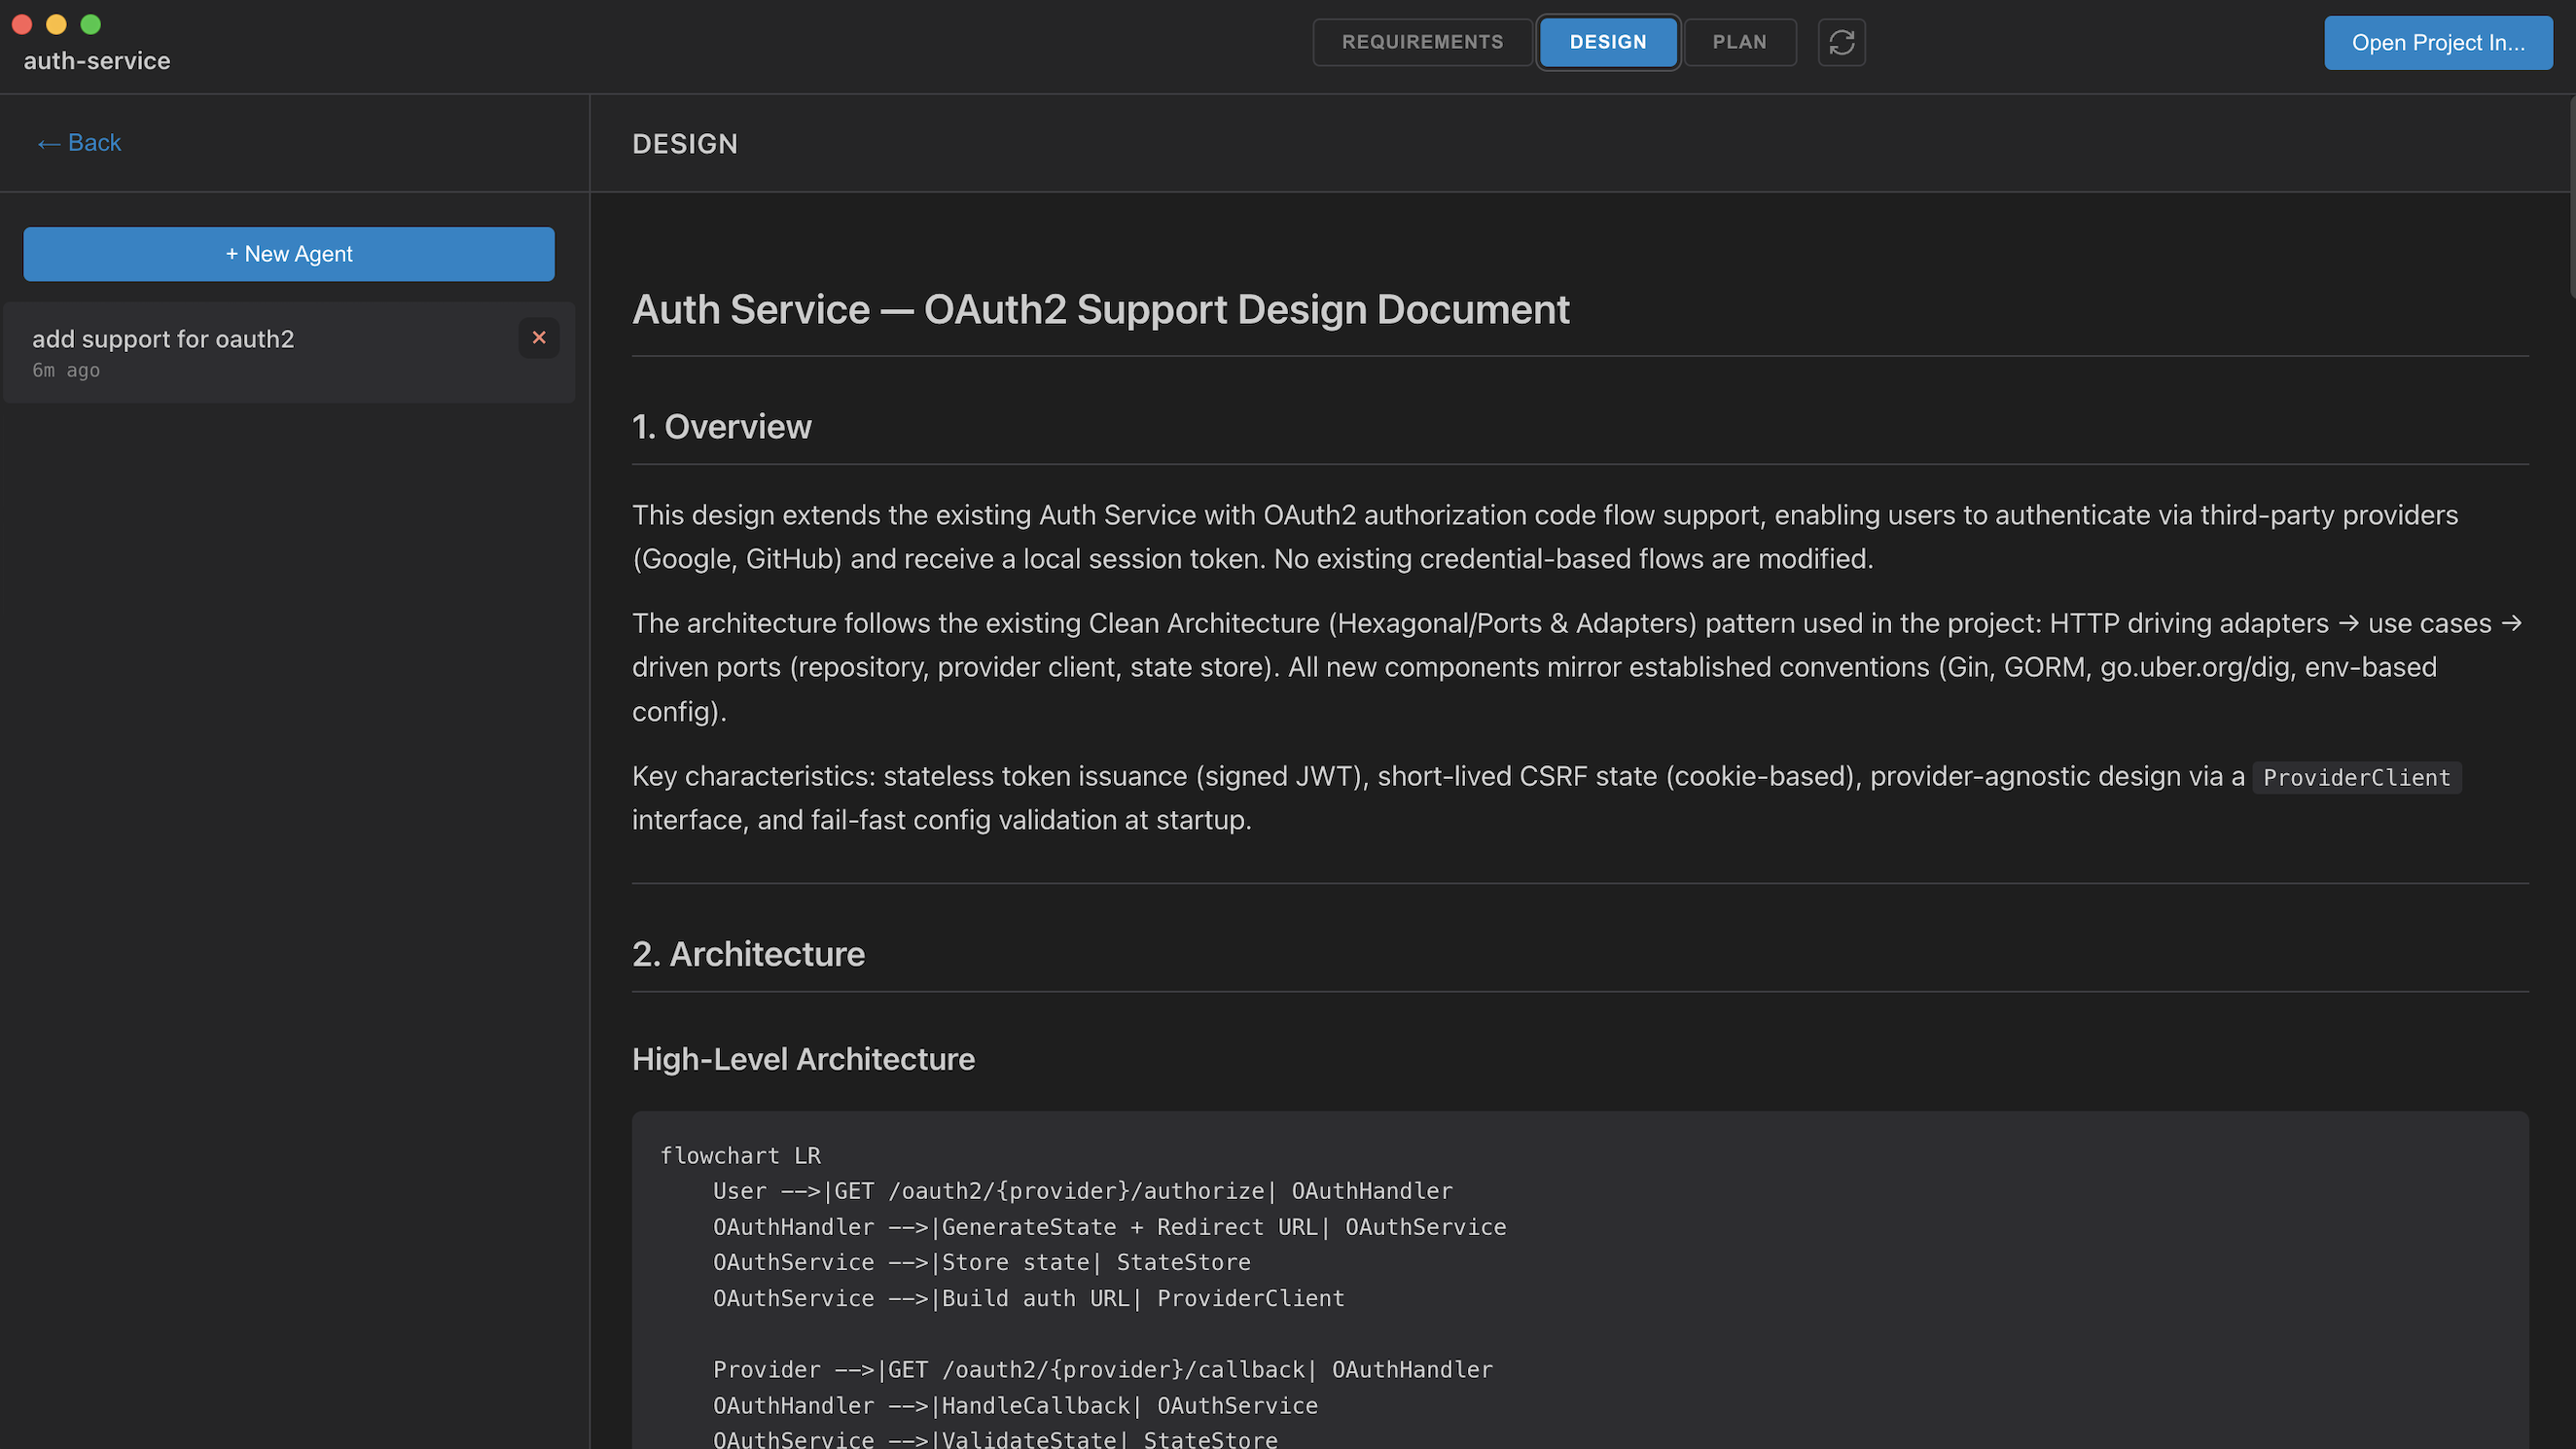Click the Open Project In... button
The image size is (2576, 1449).
2438,43
